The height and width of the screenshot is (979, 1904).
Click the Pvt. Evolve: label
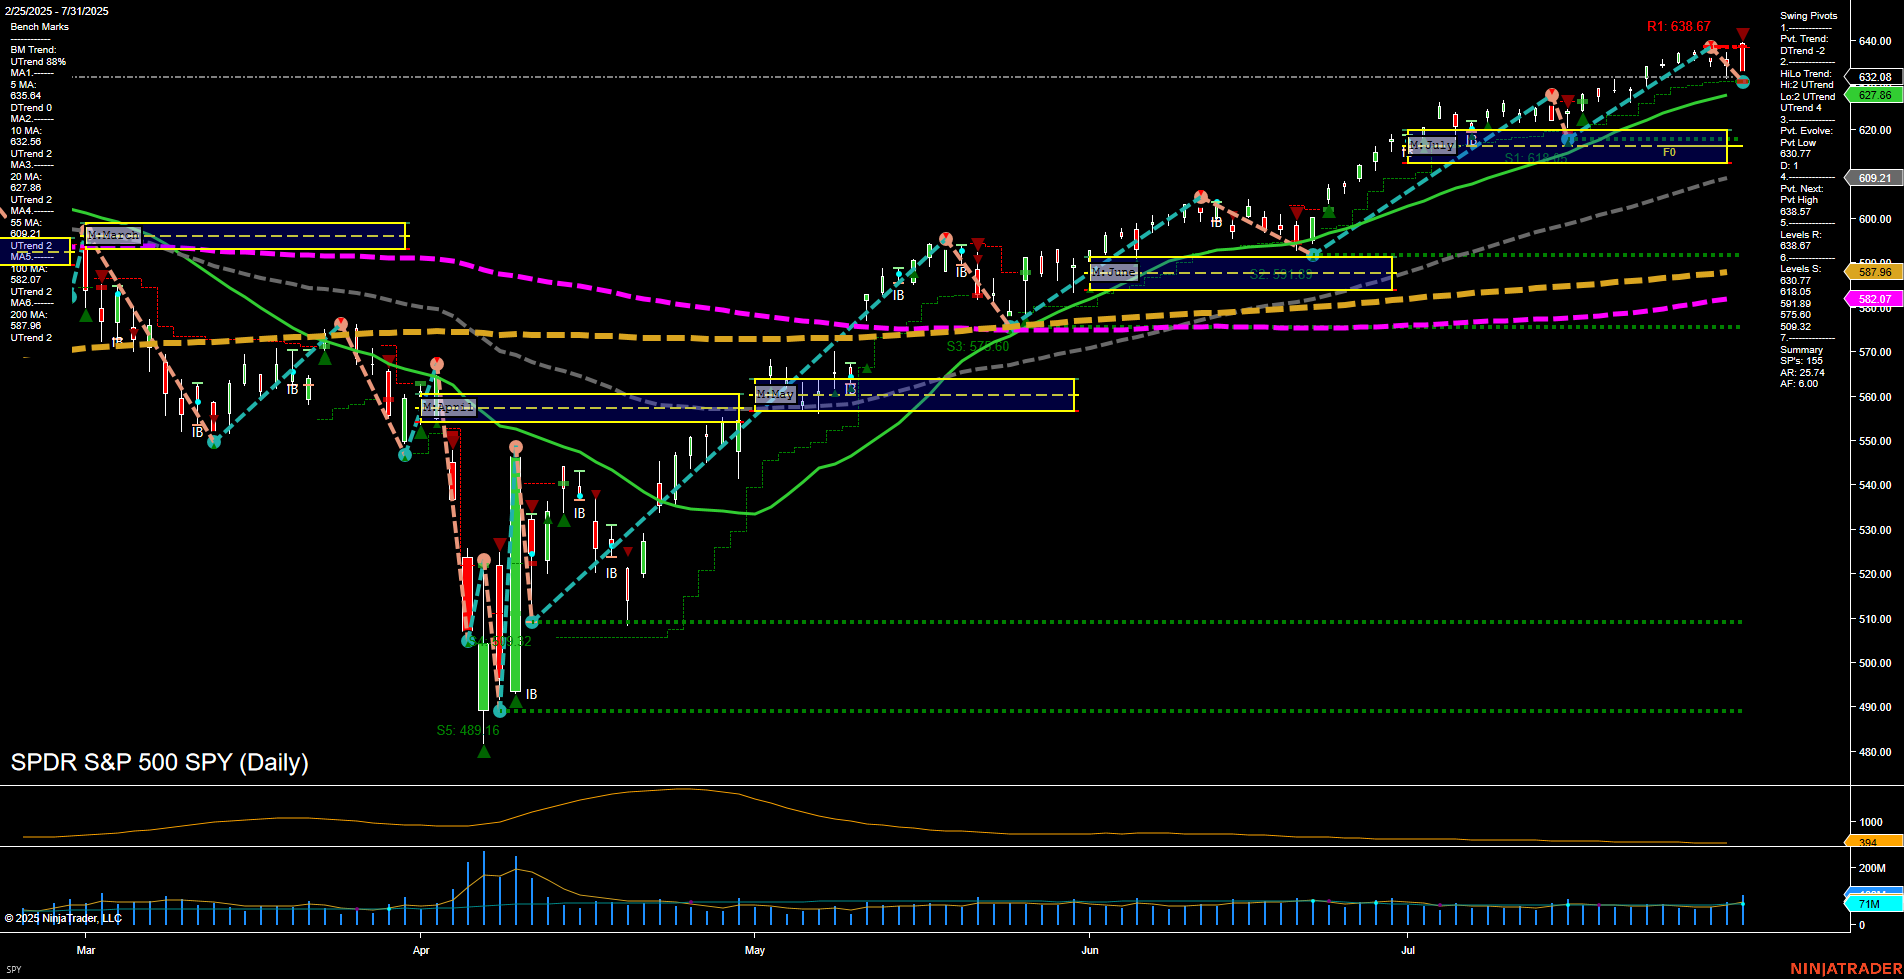tap(1806, 131)
